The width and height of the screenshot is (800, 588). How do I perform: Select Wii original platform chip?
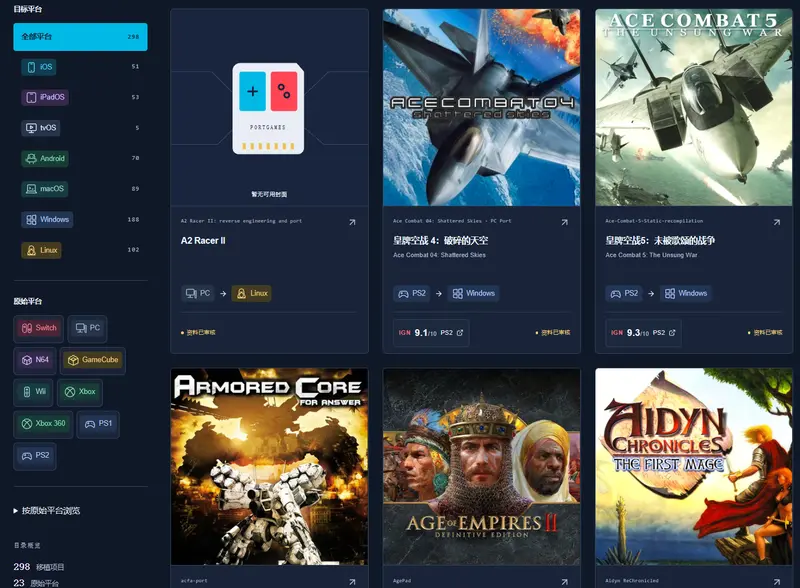pyautogui.click(x=34, y=392)
